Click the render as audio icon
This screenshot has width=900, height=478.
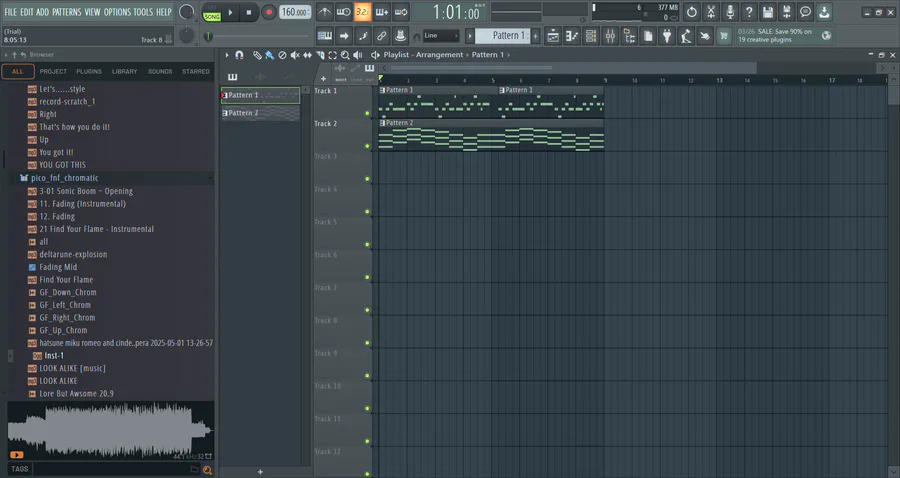(786, 11)
